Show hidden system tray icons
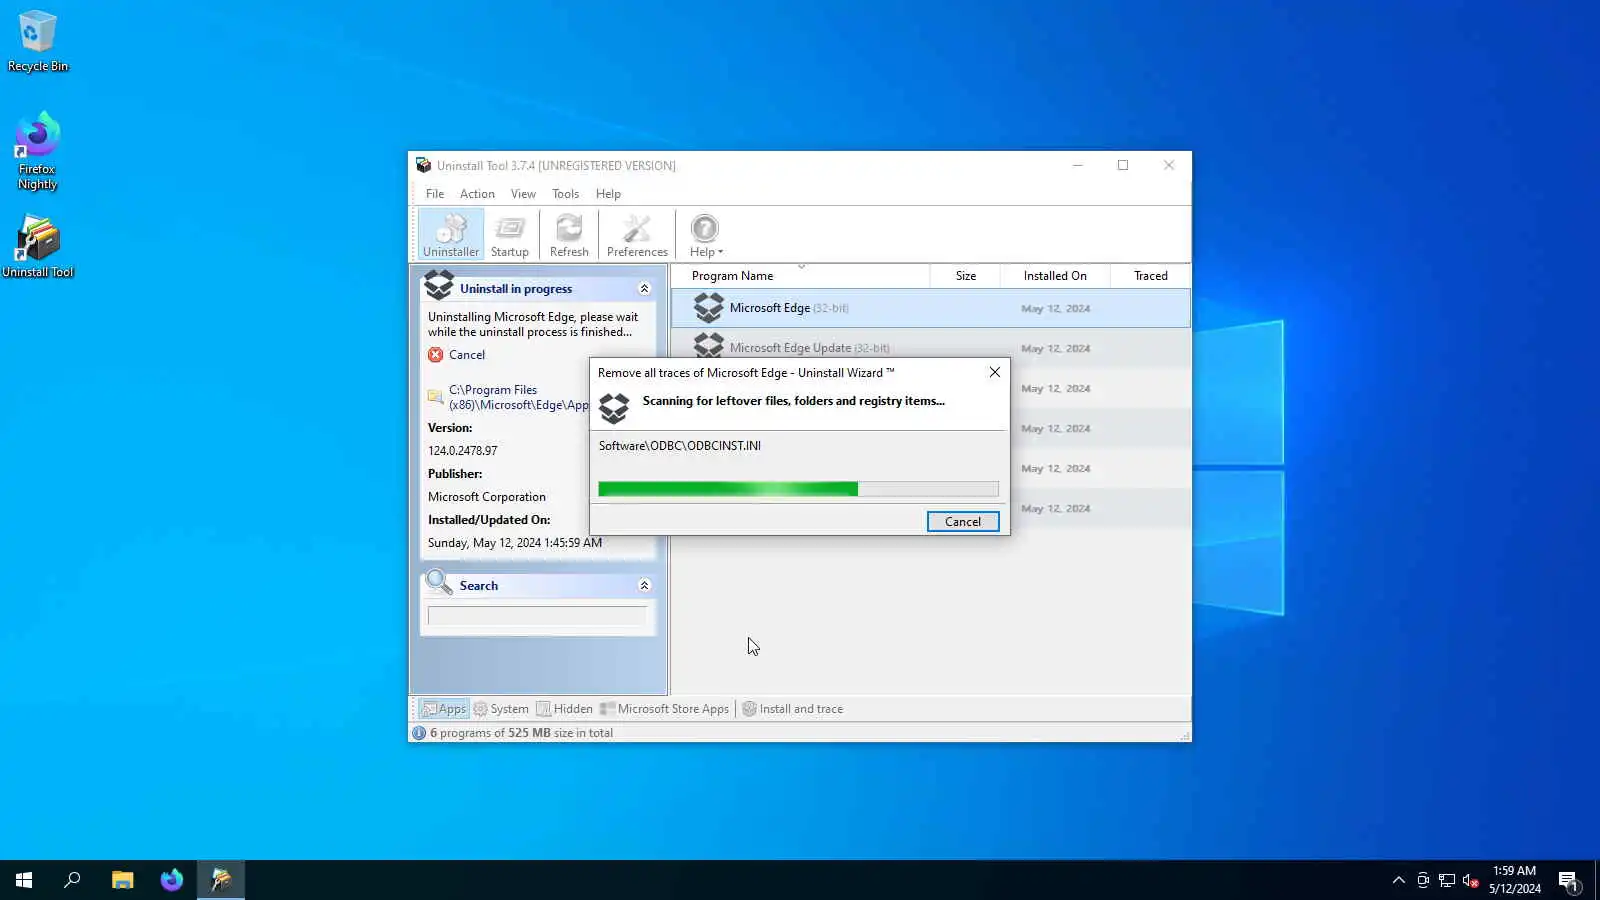1600x900 pixels. (x=1398, y=880)
